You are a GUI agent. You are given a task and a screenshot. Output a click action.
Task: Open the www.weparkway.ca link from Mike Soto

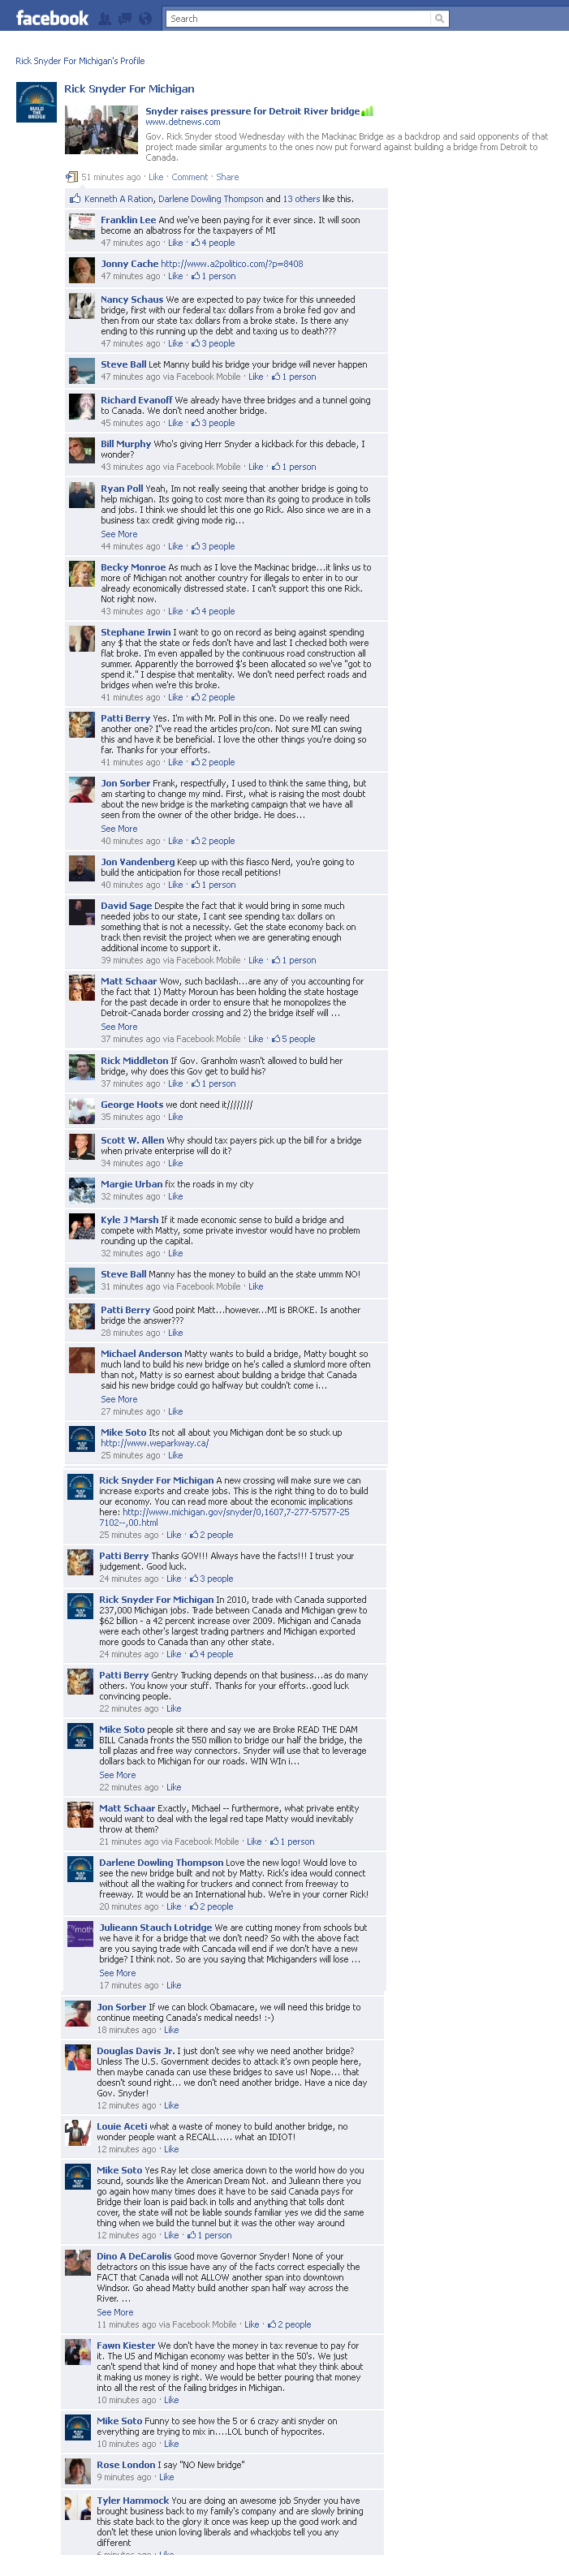[x=155, y=1443]
